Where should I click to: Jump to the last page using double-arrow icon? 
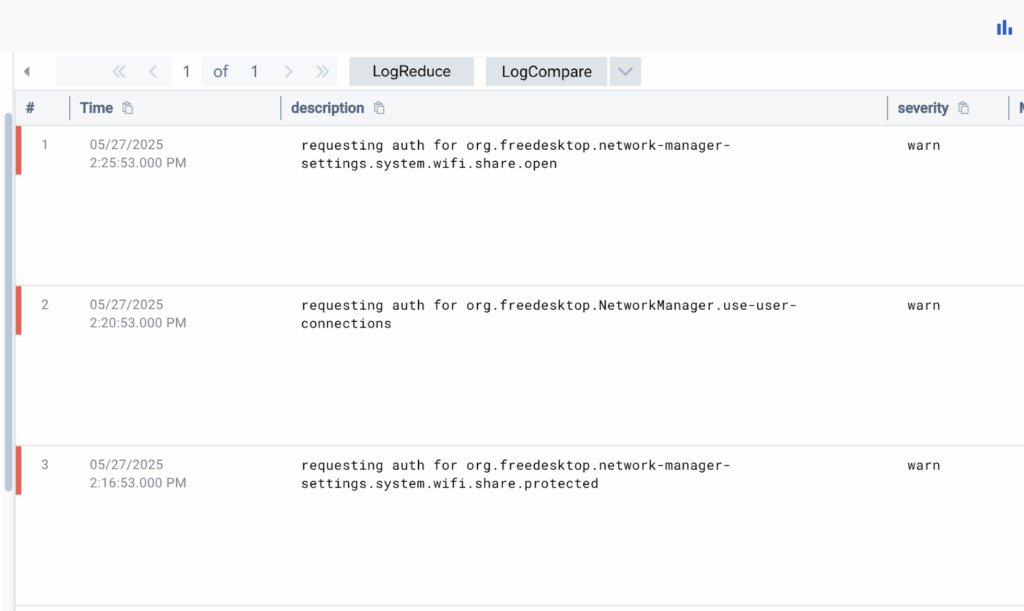322,71
